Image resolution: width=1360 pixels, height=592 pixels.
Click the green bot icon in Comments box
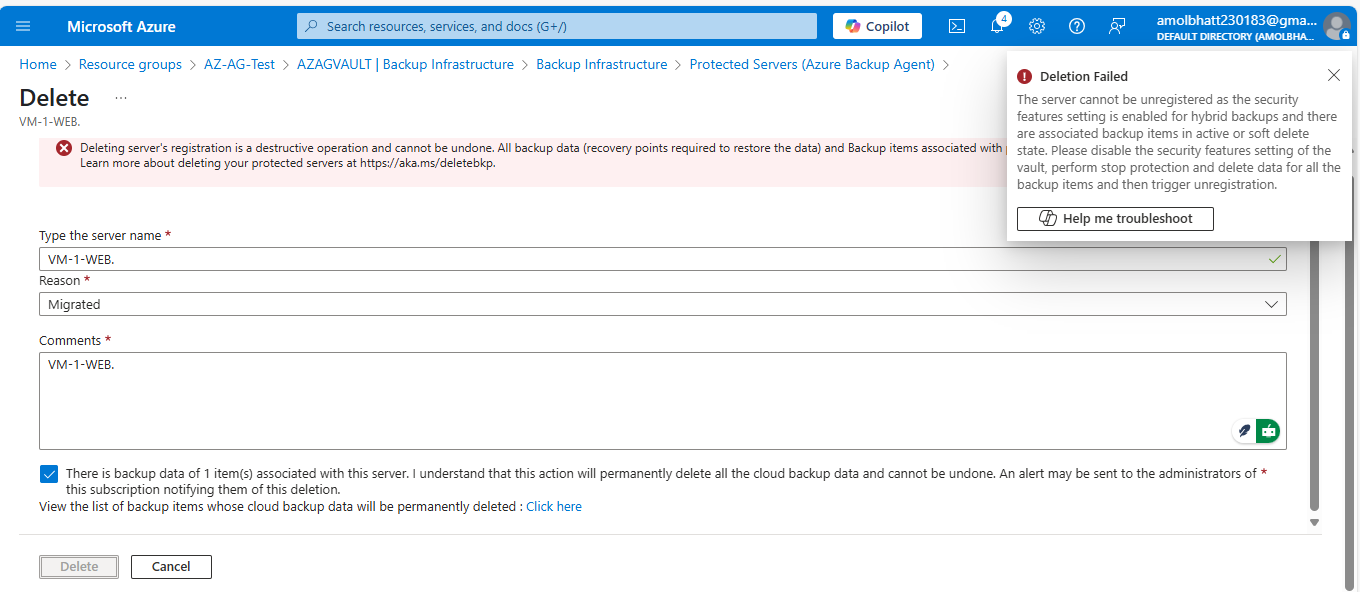click(1267, 430)
